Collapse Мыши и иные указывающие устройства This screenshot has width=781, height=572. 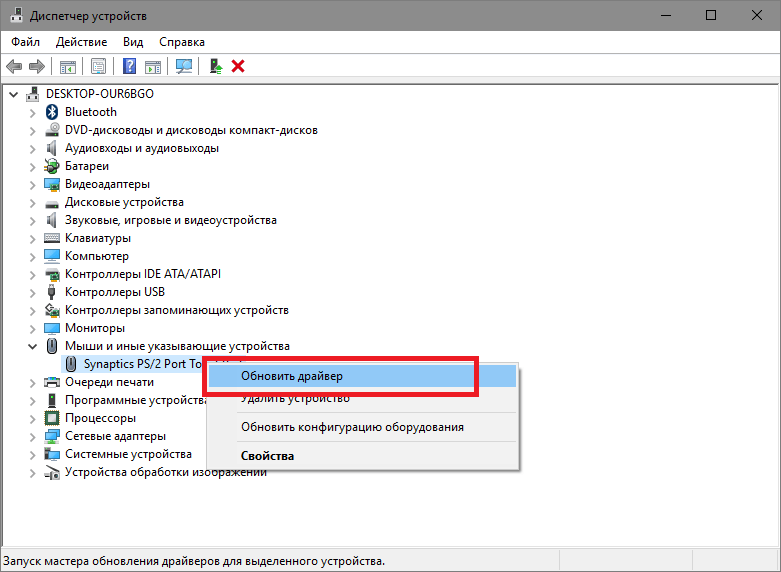coord(32,346)
